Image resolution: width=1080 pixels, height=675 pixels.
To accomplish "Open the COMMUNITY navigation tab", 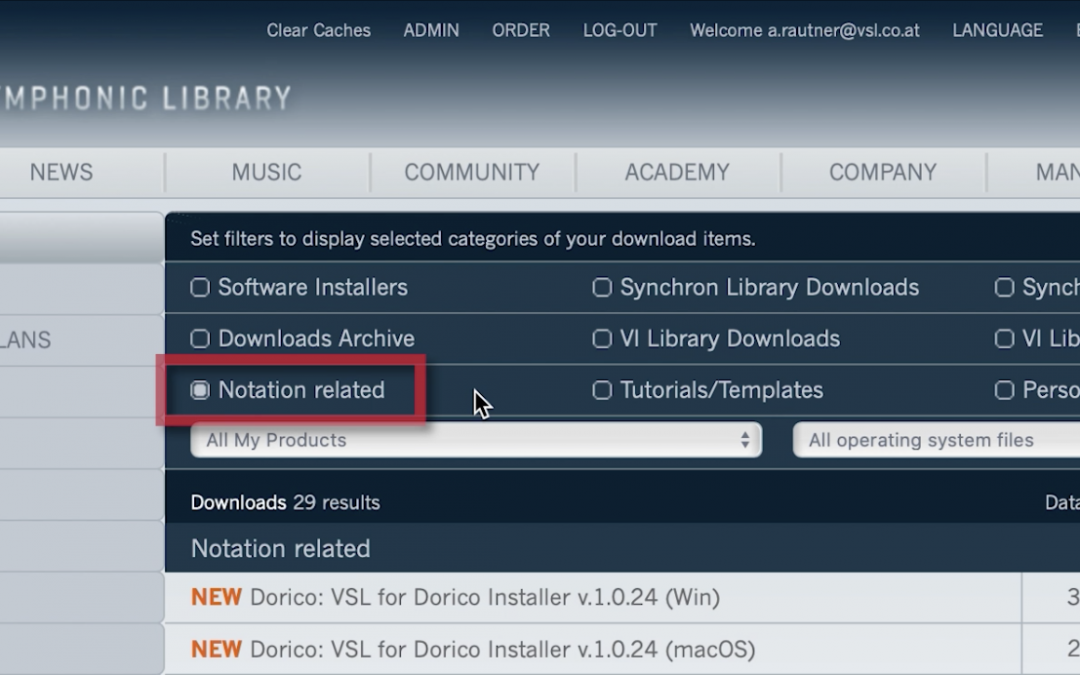I will [x=472, y=172].
